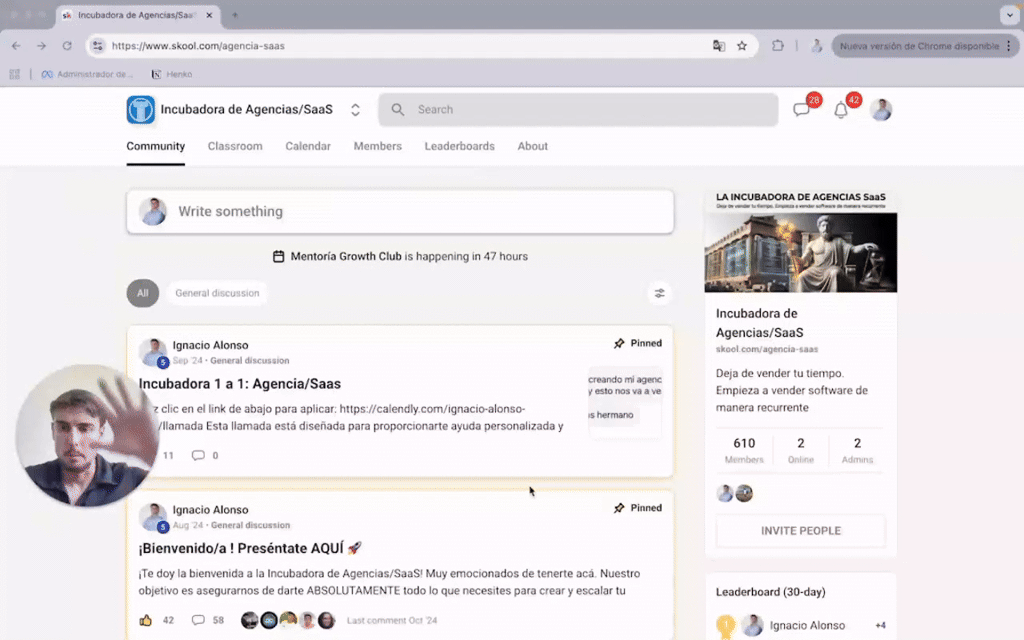Click the INVITE PEOPLE button

pyautogui.click(x=801, y=531)
